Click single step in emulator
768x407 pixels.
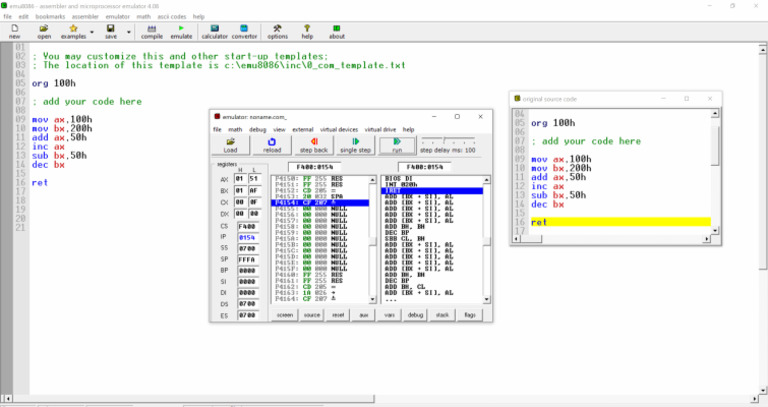coord(356,145)
